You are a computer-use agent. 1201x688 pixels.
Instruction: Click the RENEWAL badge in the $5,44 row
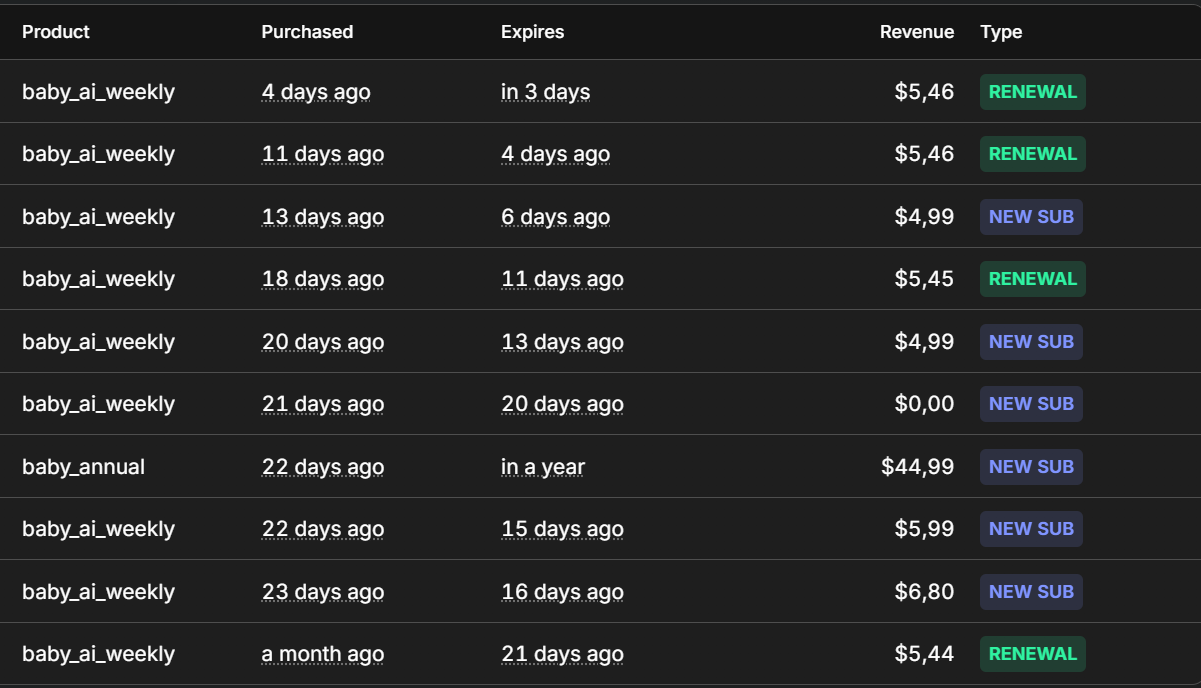[1033, 654]
